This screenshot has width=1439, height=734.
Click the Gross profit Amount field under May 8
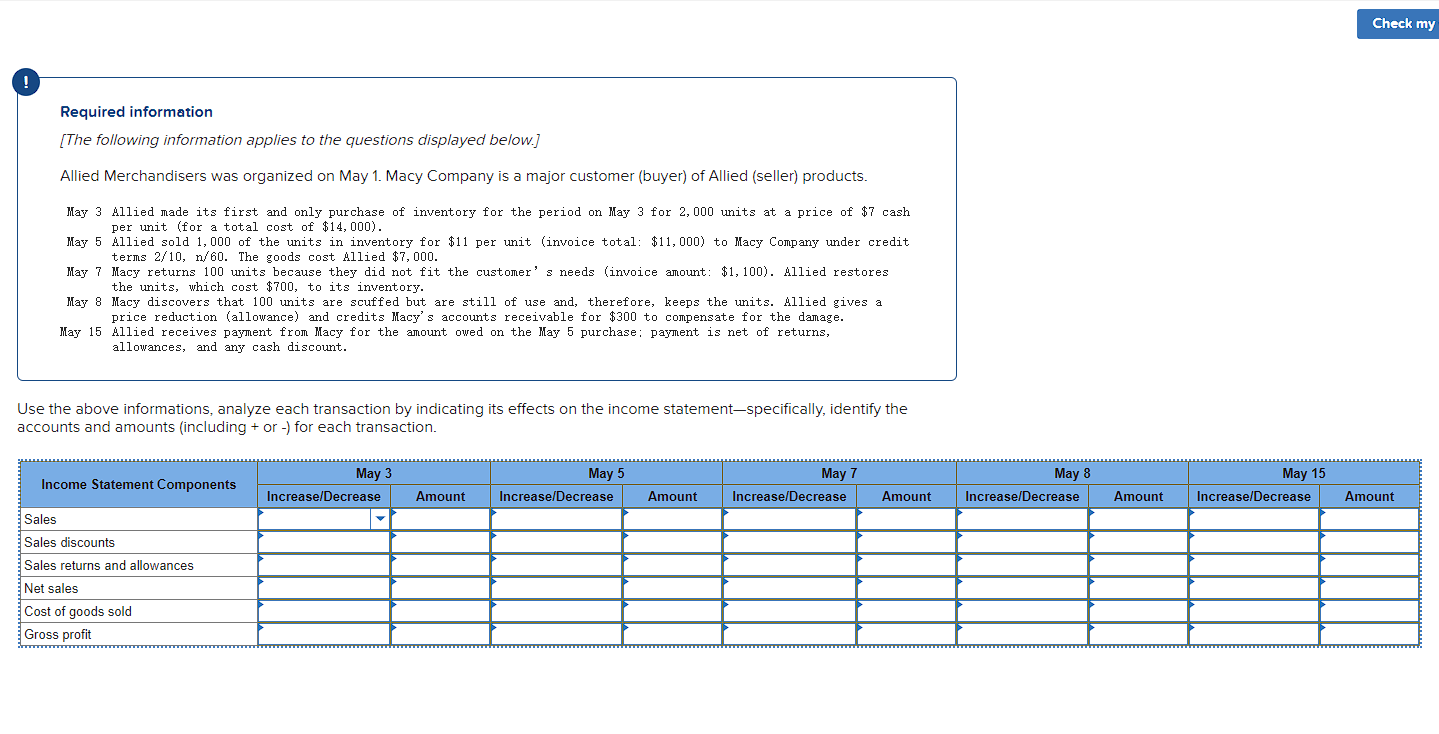(1138, 634)
